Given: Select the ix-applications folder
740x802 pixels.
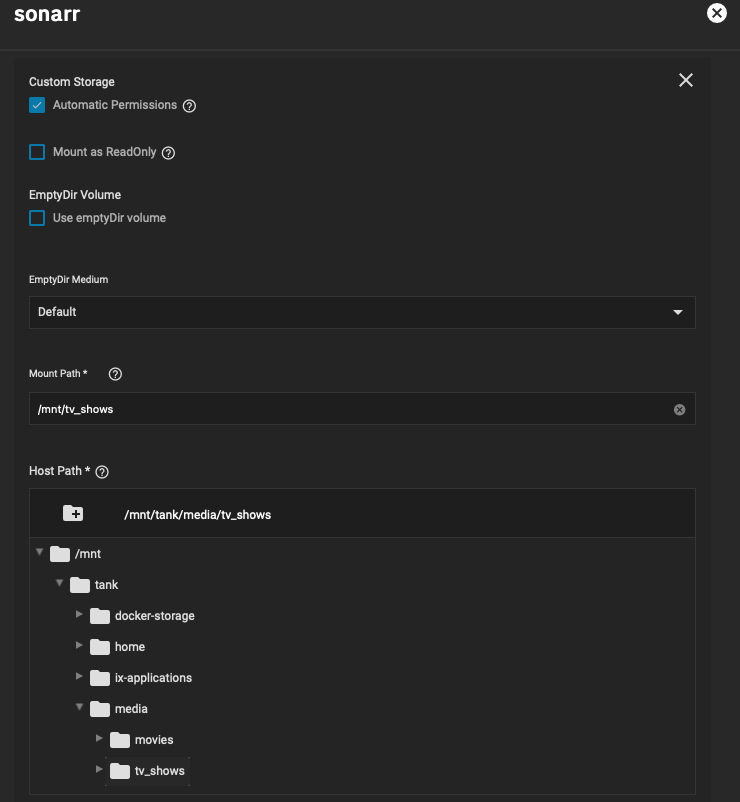Looking at the screenshot, I should point(141,678).
